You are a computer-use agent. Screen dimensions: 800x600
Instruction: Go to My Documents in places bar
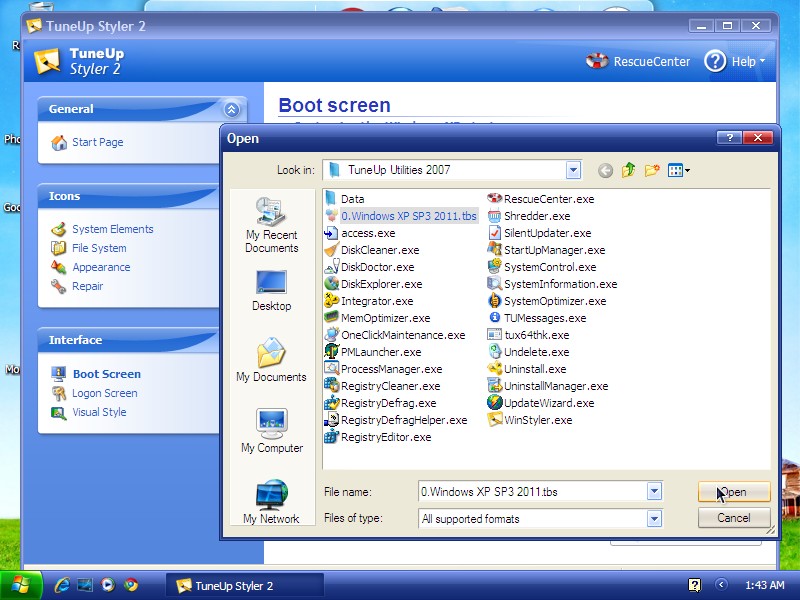click(x=271, y=360)
